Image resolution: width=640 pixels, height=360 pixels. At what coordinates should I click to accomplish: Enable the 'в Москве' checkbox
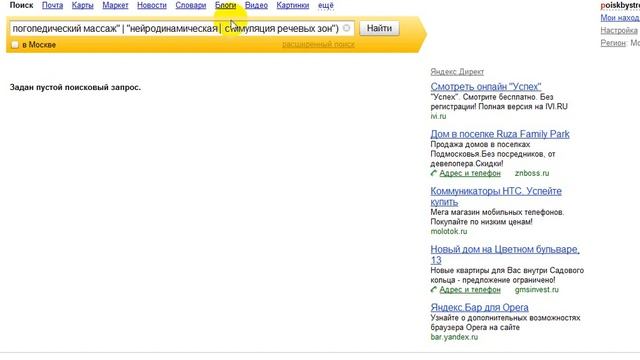click(15, 44)
